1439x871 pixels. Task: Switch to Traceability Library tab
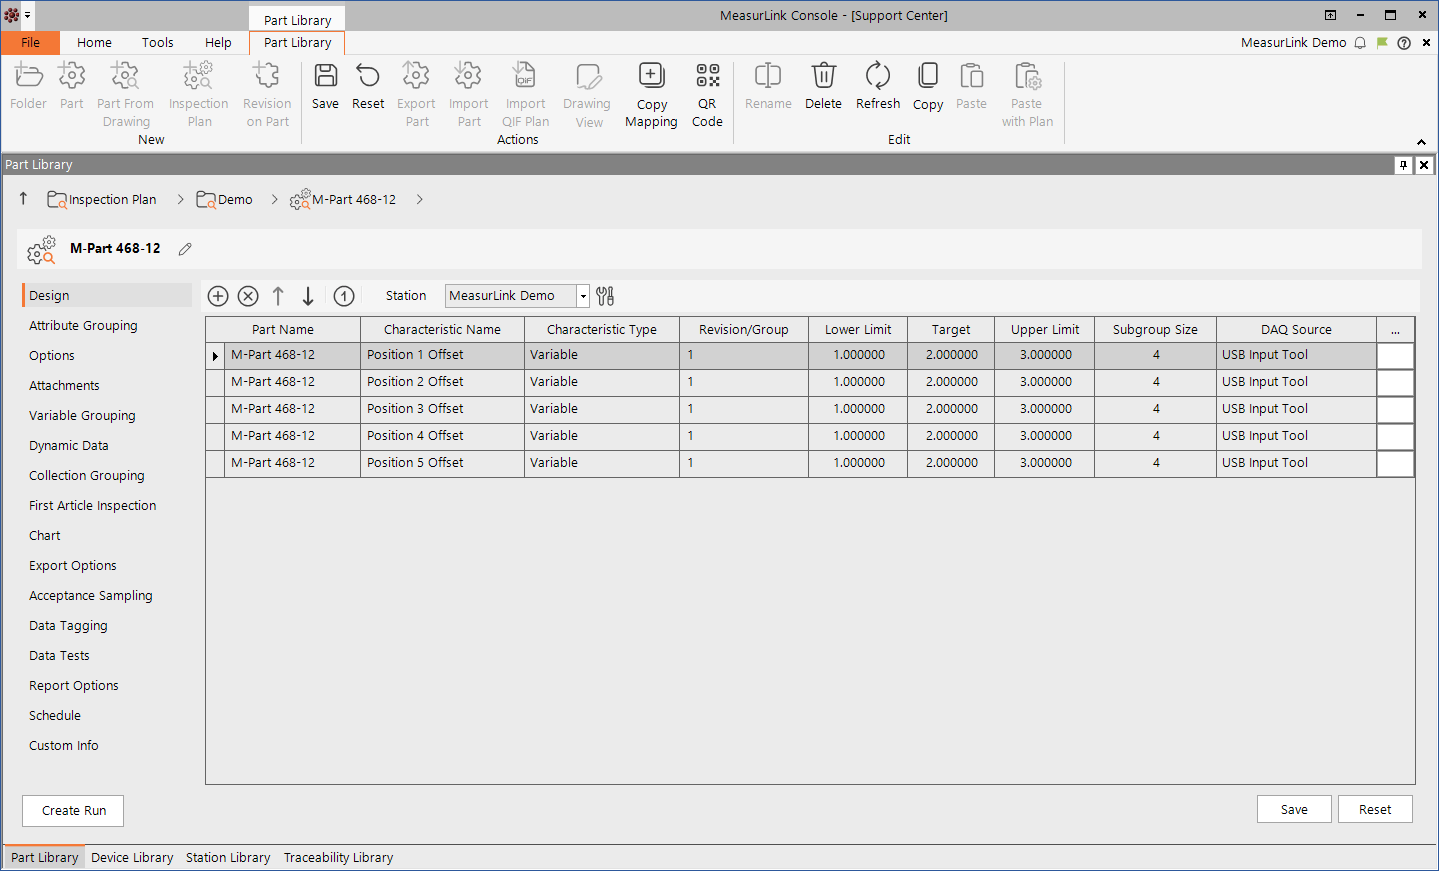[338, 858]
